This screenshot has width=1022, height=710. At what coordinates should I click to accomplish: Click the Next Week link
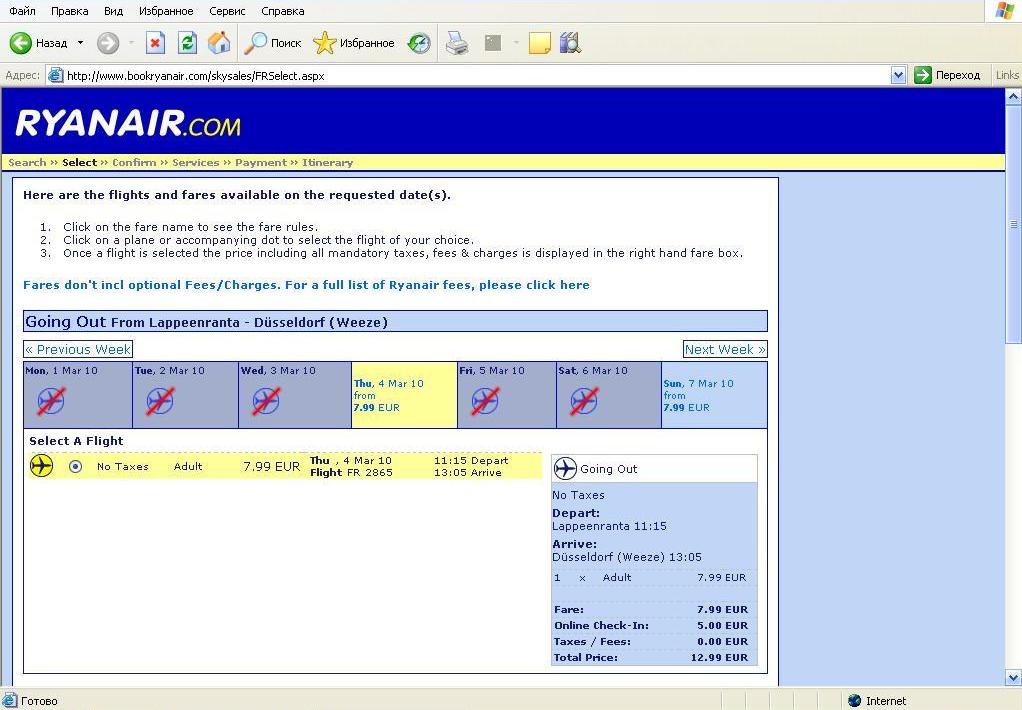pos(725,349)
